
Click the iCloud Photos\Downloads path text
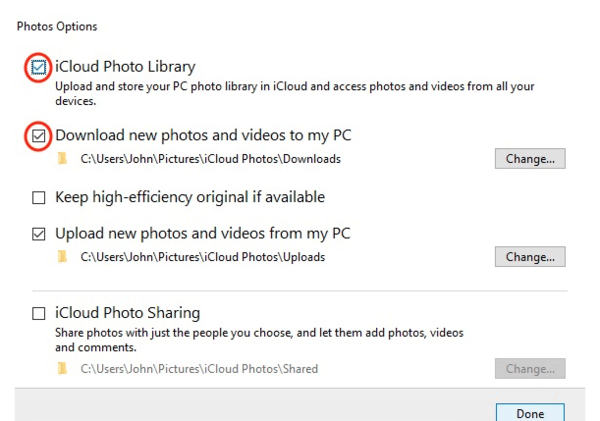pos(210,159)
